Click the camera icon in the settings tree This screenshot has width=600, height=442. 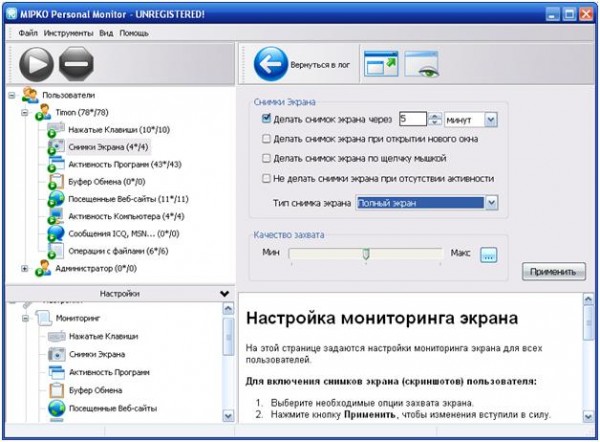pyautogui.click(x=57, y=354)
